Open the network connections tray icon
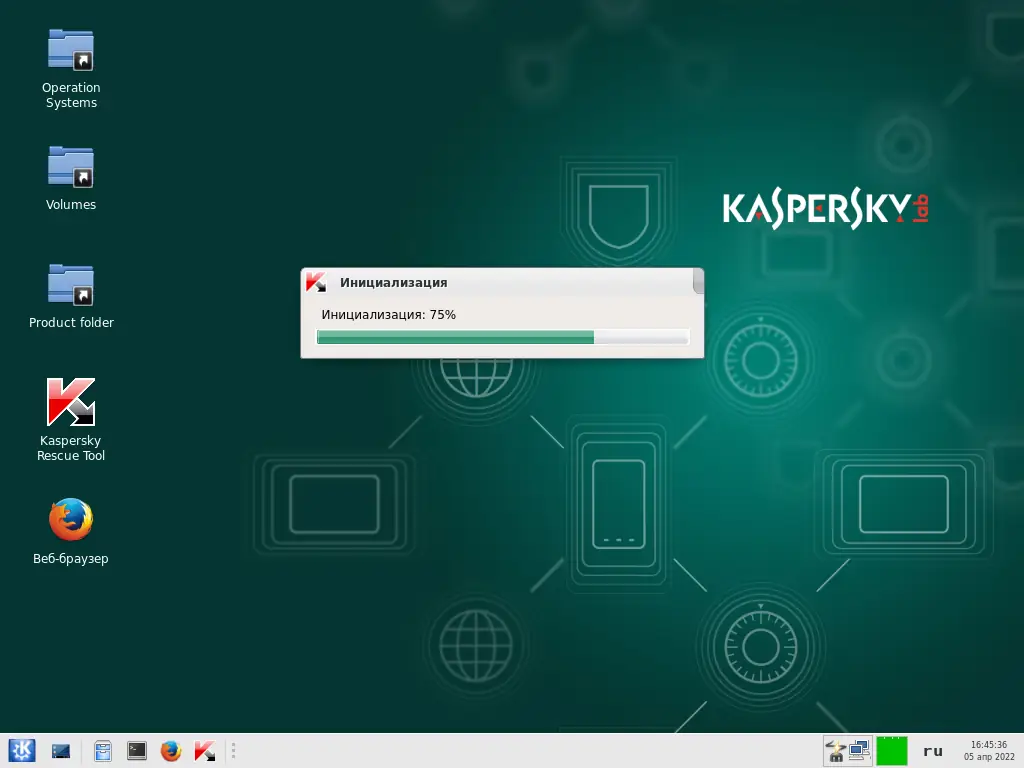1024x768 pixels. (858, 750)
